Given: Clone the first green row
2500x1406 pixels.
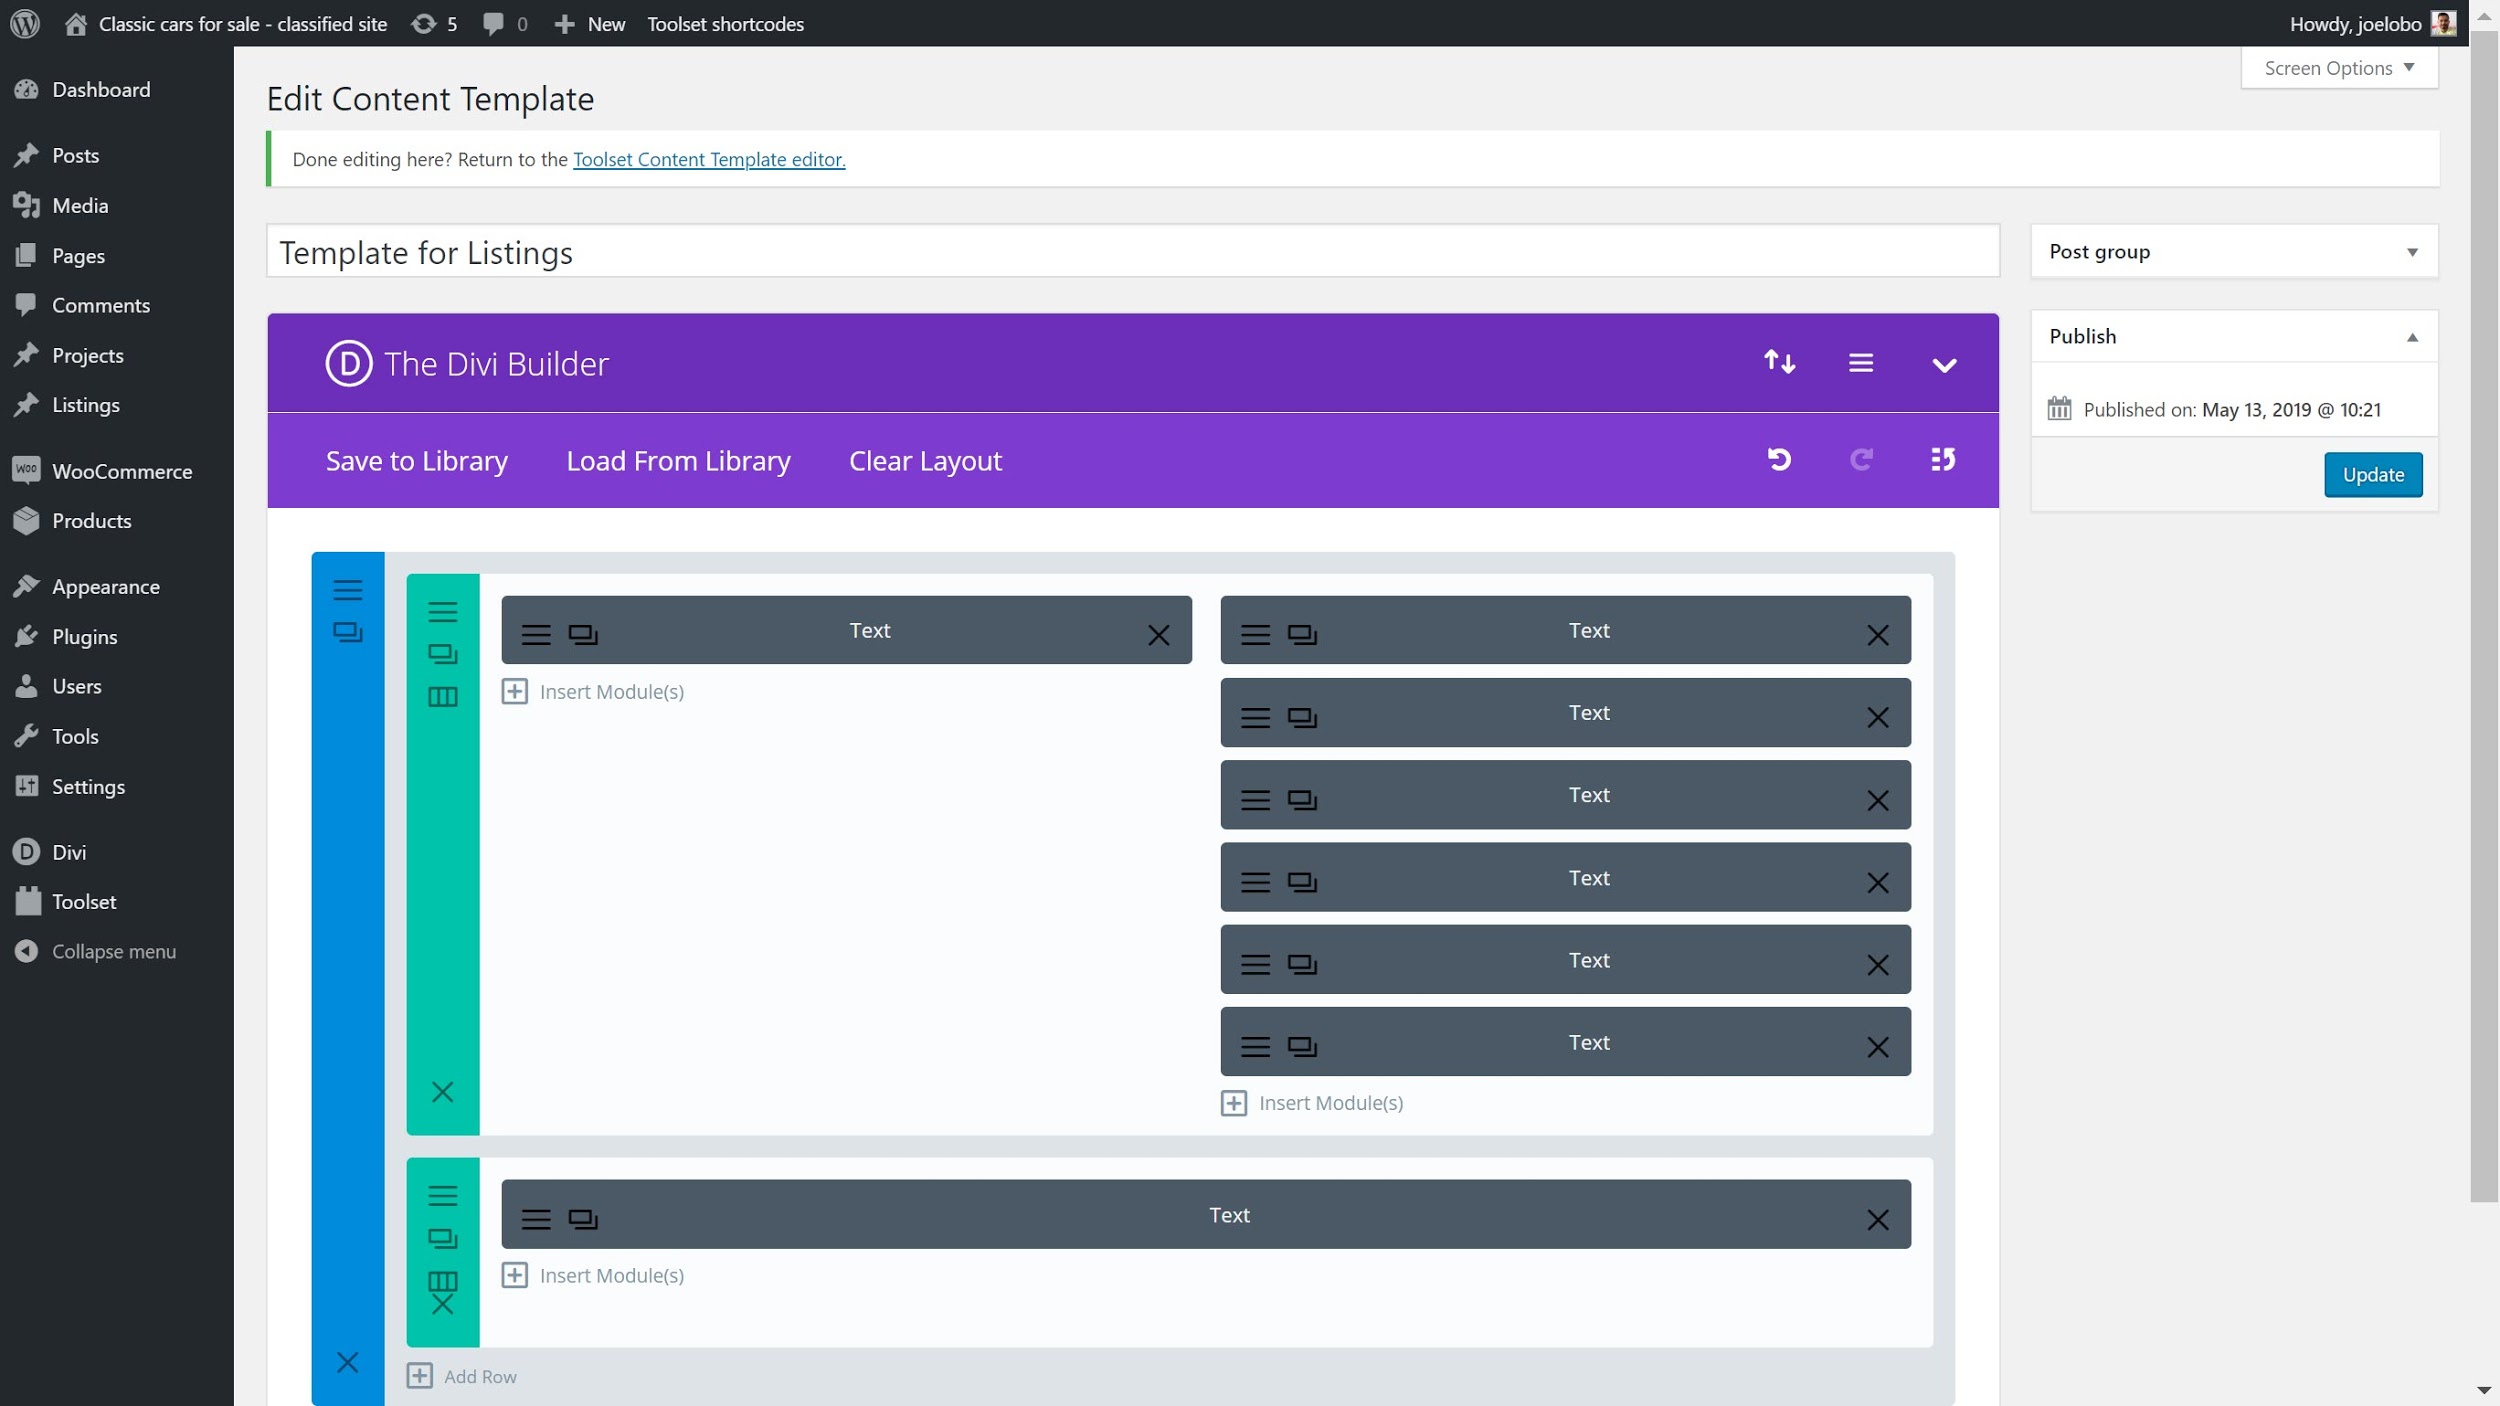Looking at the screenshot, I should pyautogui.click(x=442, y=654).
